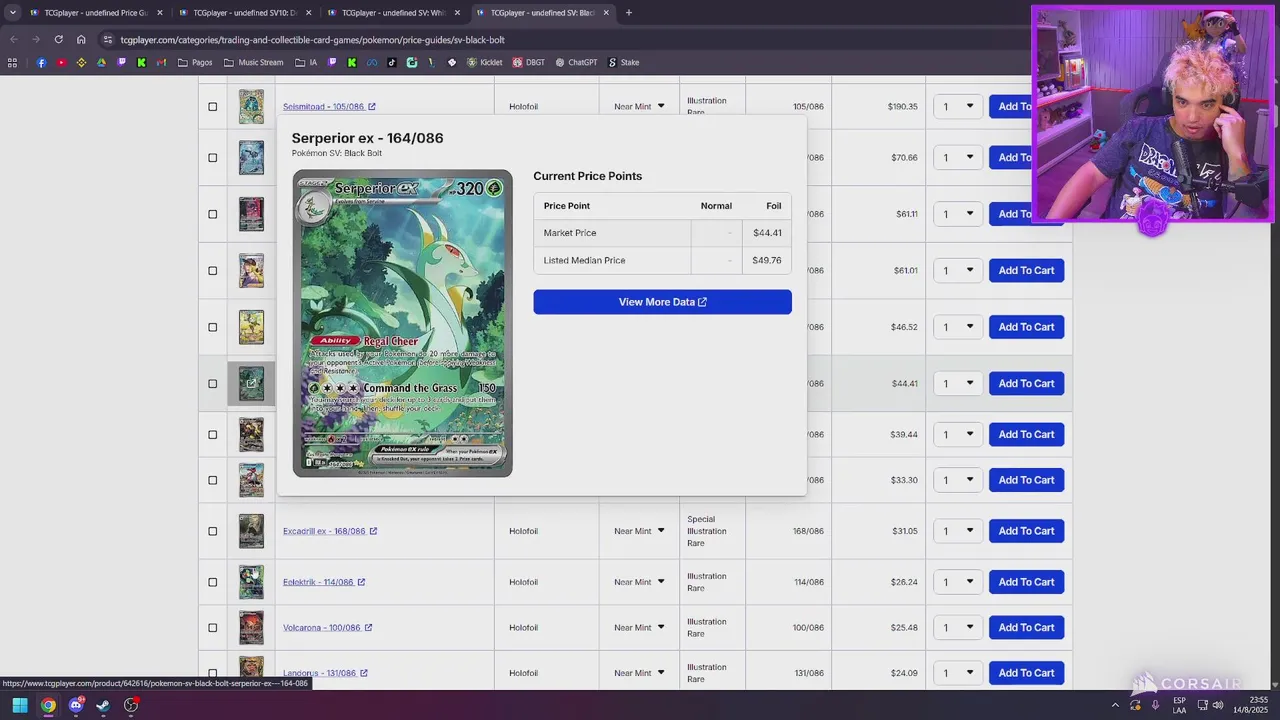The width and height of the screenshot is (1280, 720).
Task: View site information icon in address bar
Action: point(108,40)
